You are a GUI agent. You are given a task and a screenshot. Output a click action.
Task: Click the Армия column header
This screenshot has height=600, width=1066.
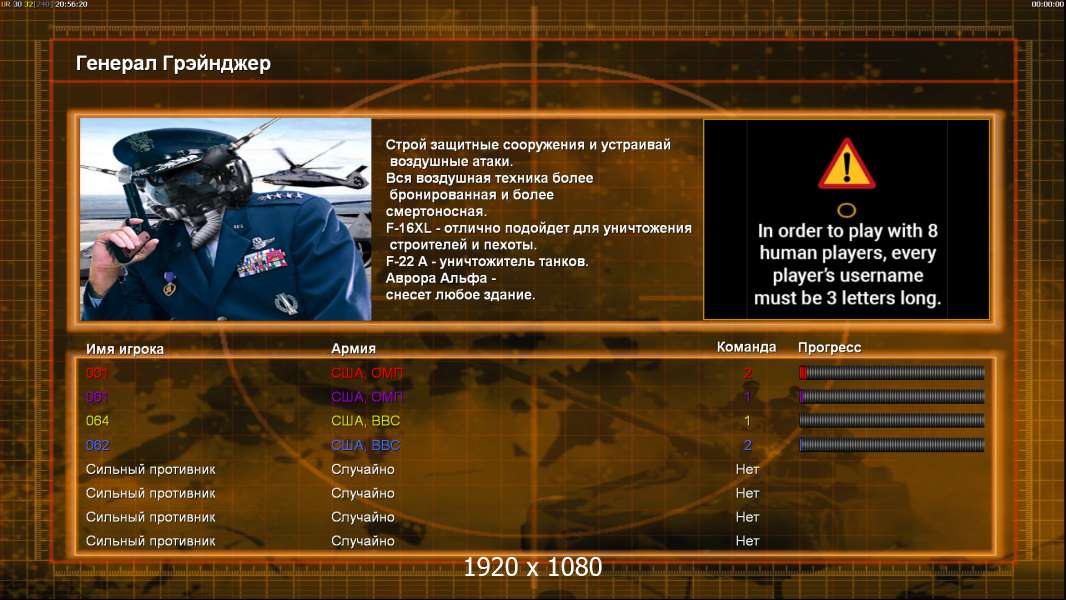point(354,348)
